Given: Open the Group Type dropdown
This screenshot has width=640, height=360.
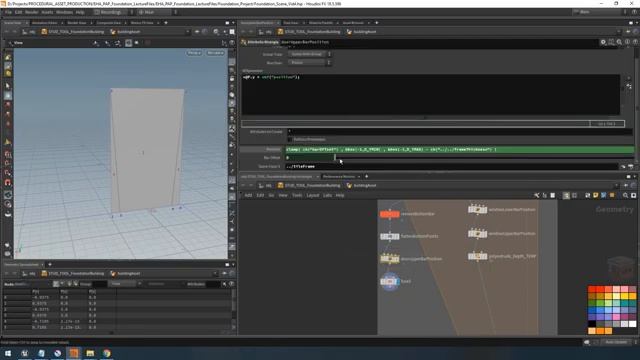Looking at the screenshot, I should (309, 54).
